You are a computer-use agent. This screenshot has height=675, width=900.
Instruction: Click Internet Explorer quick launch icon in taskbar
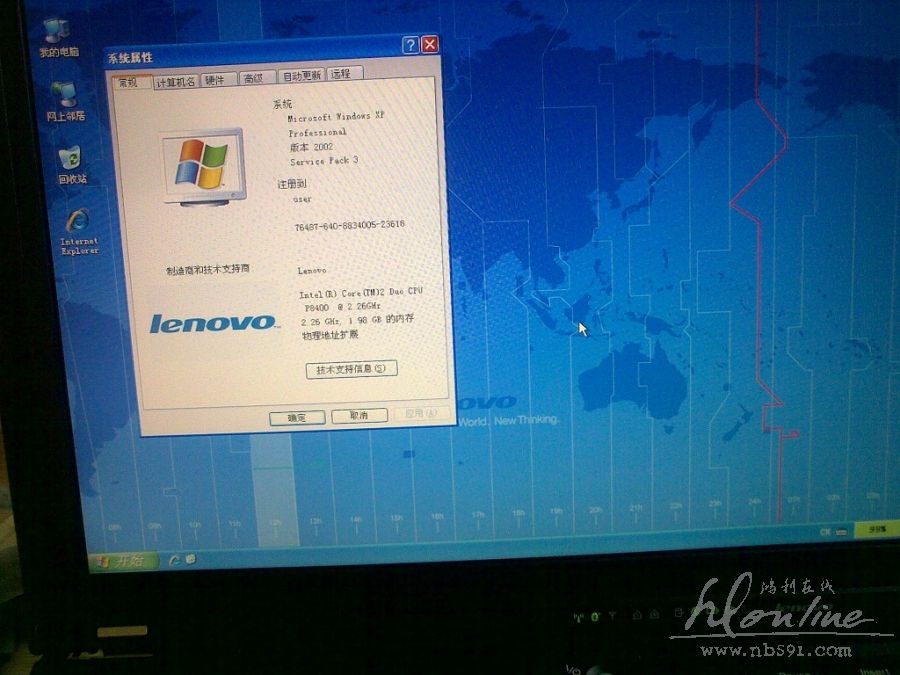pos(175,560)
